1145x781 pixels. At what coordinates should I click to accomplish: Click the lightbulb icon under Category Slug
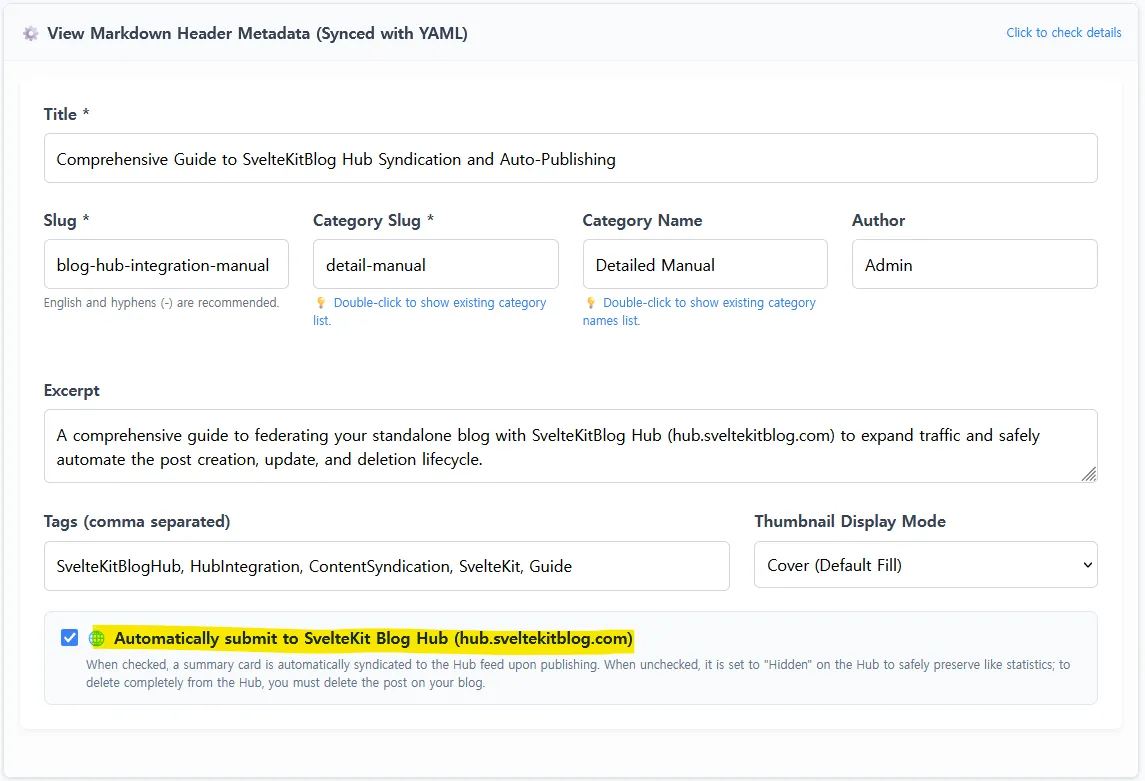tap(321, 302)
